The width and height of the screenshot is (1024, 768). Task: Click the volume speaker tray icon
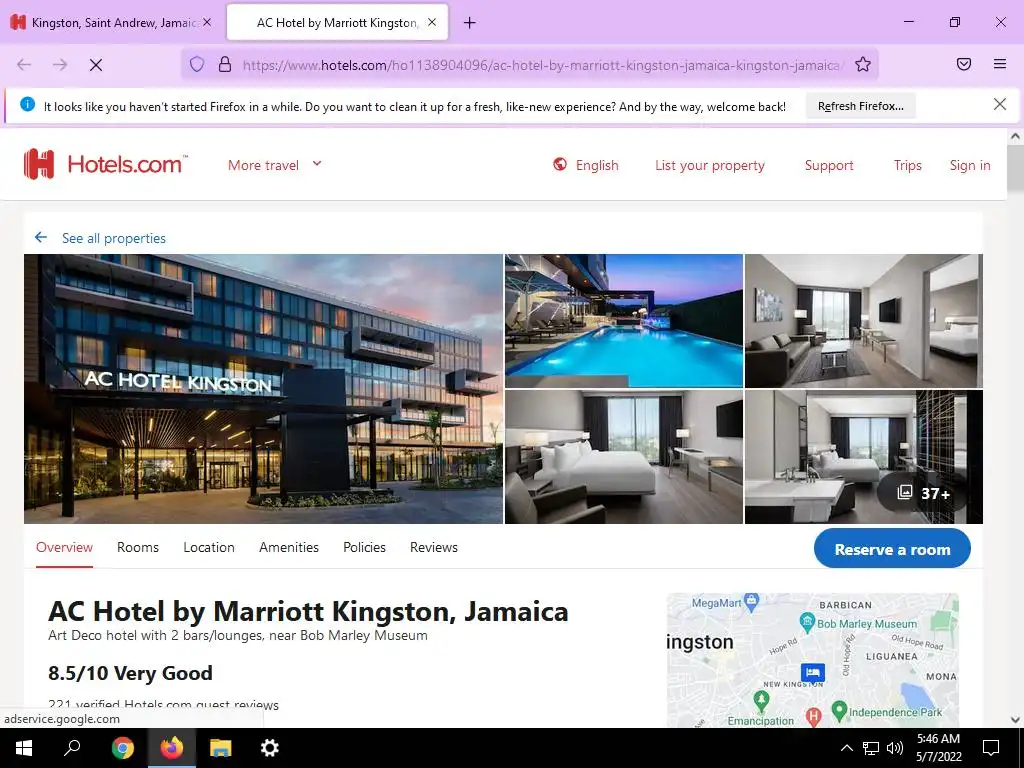(x=895, y=748)
